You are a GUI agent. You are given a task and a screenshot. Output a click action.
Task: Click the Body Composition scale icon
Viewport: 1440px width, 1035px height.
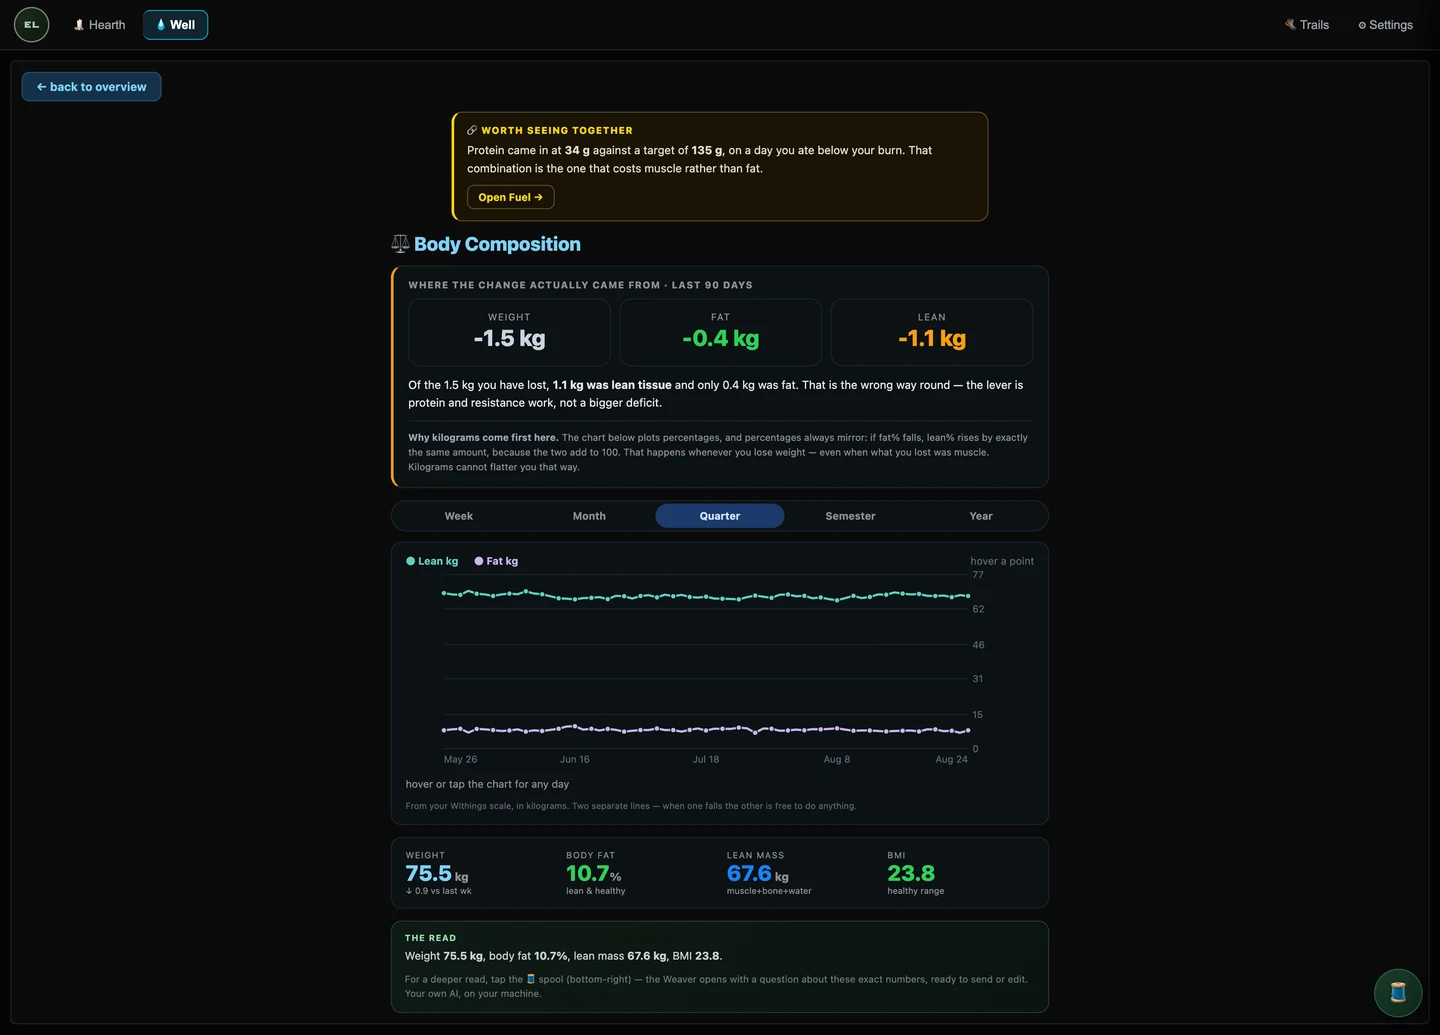tap(400, 243)
